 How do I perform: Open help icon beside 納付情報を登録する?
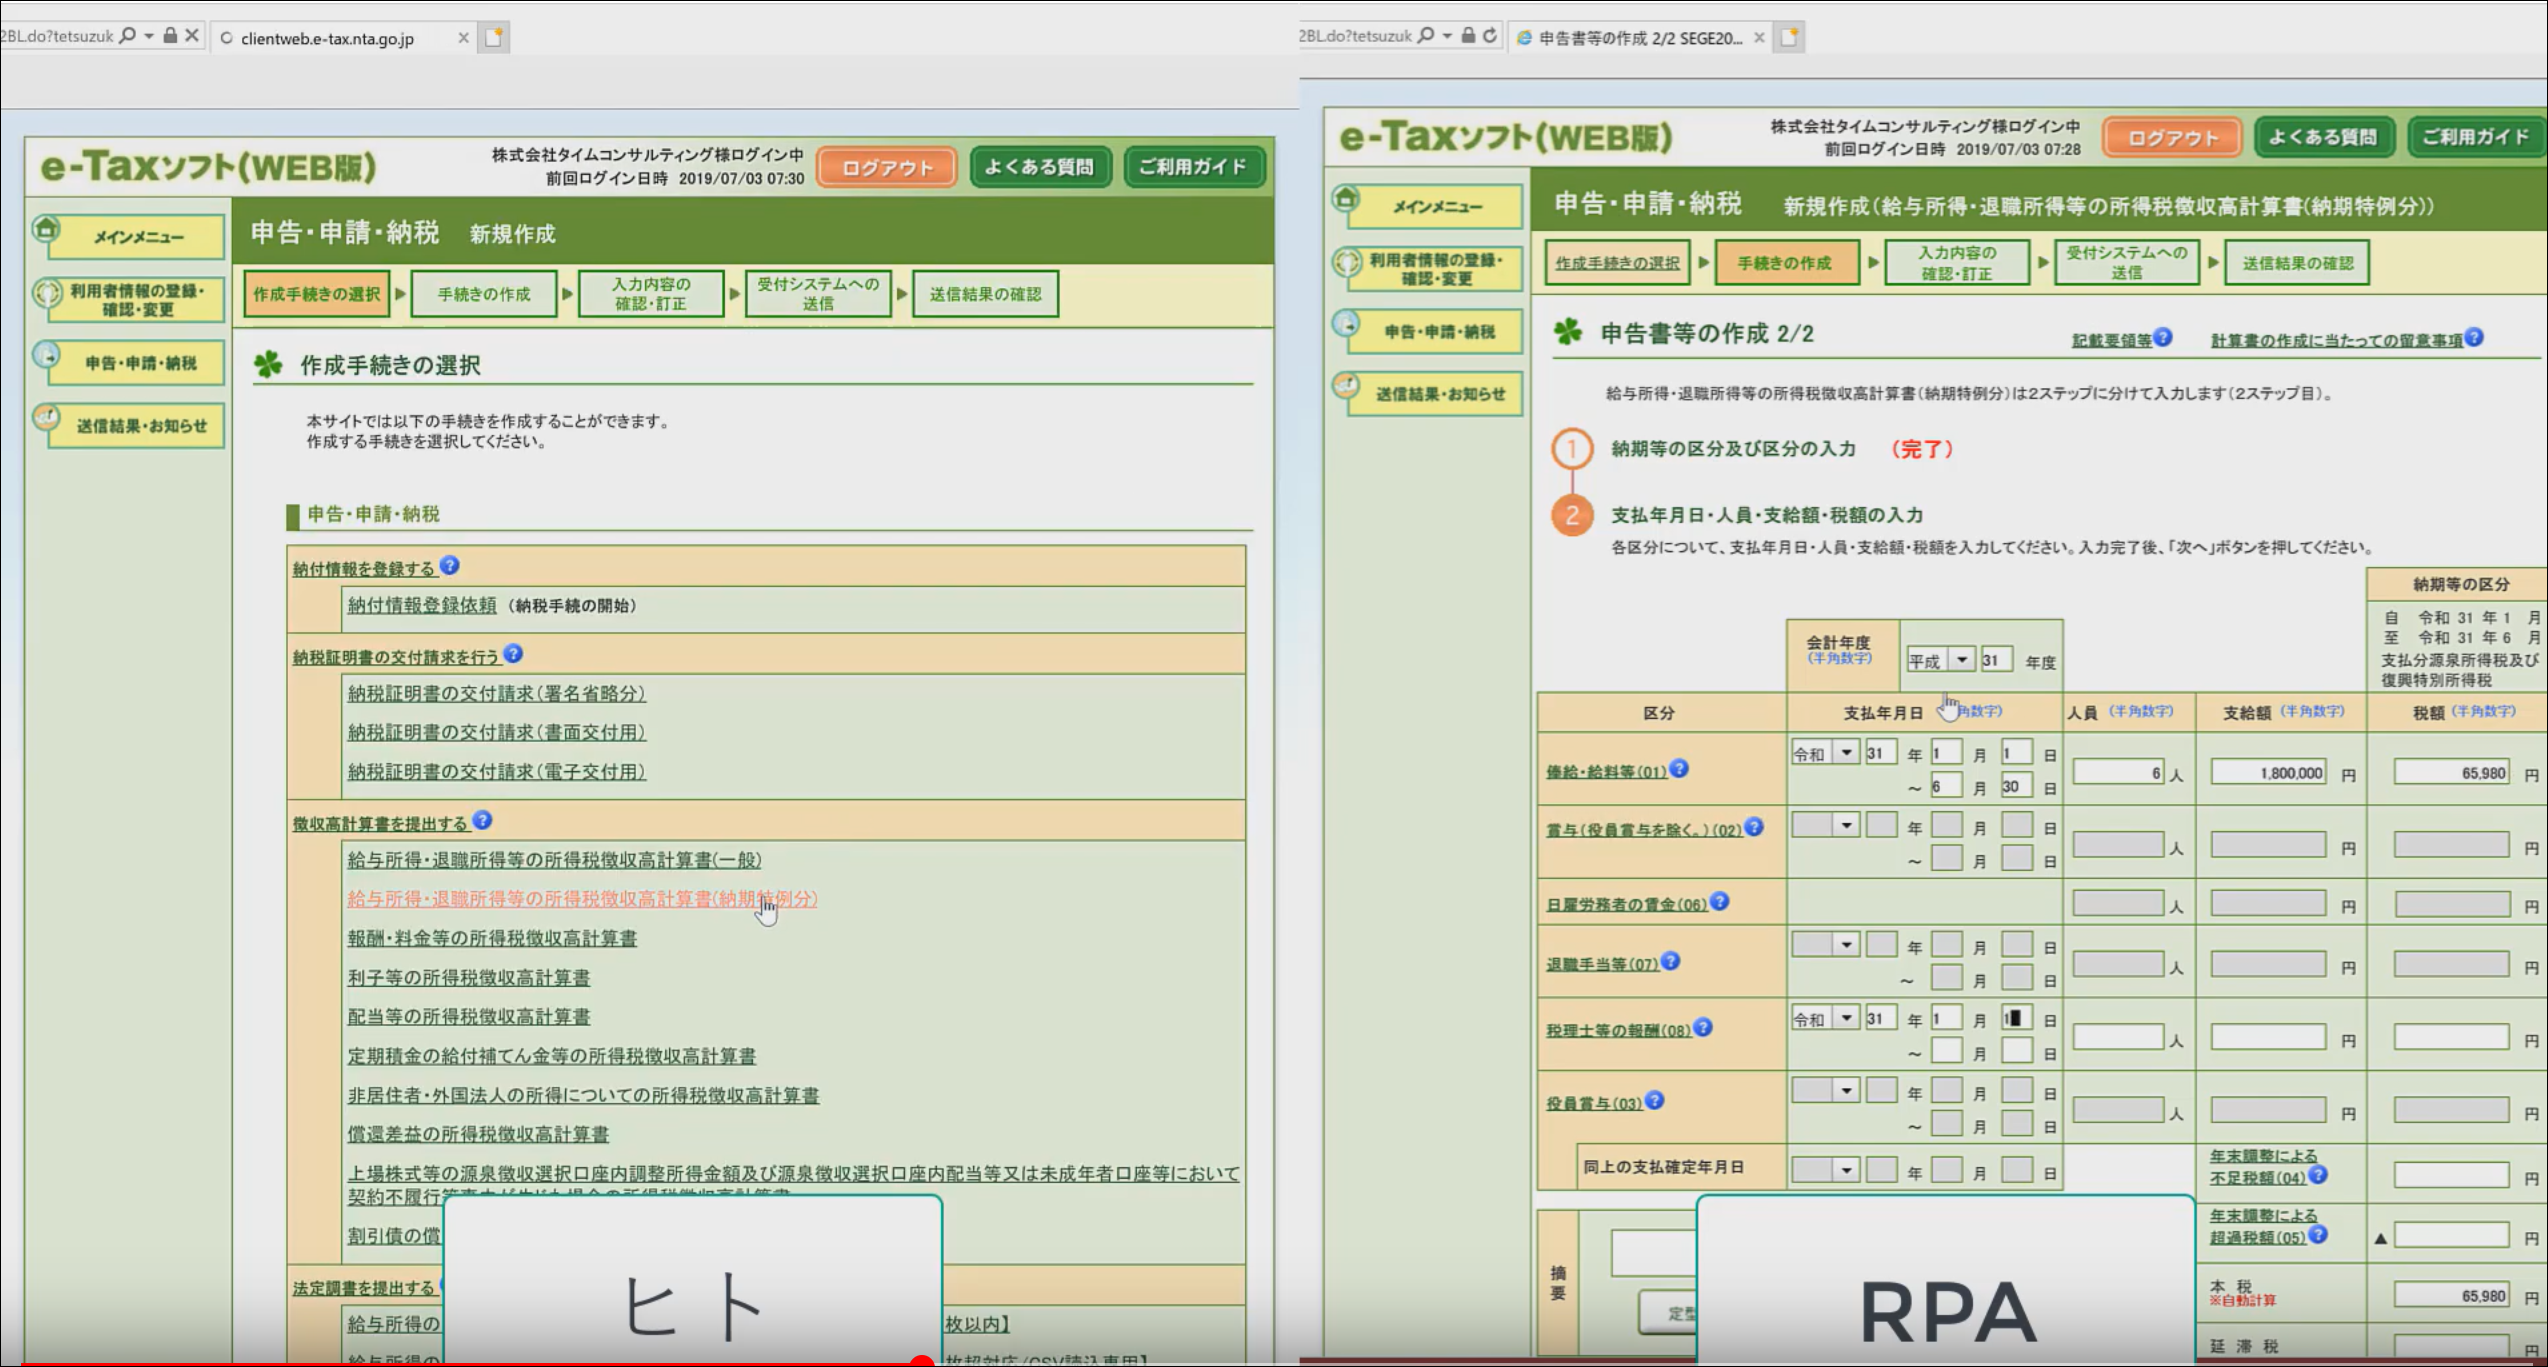point(450,566)
